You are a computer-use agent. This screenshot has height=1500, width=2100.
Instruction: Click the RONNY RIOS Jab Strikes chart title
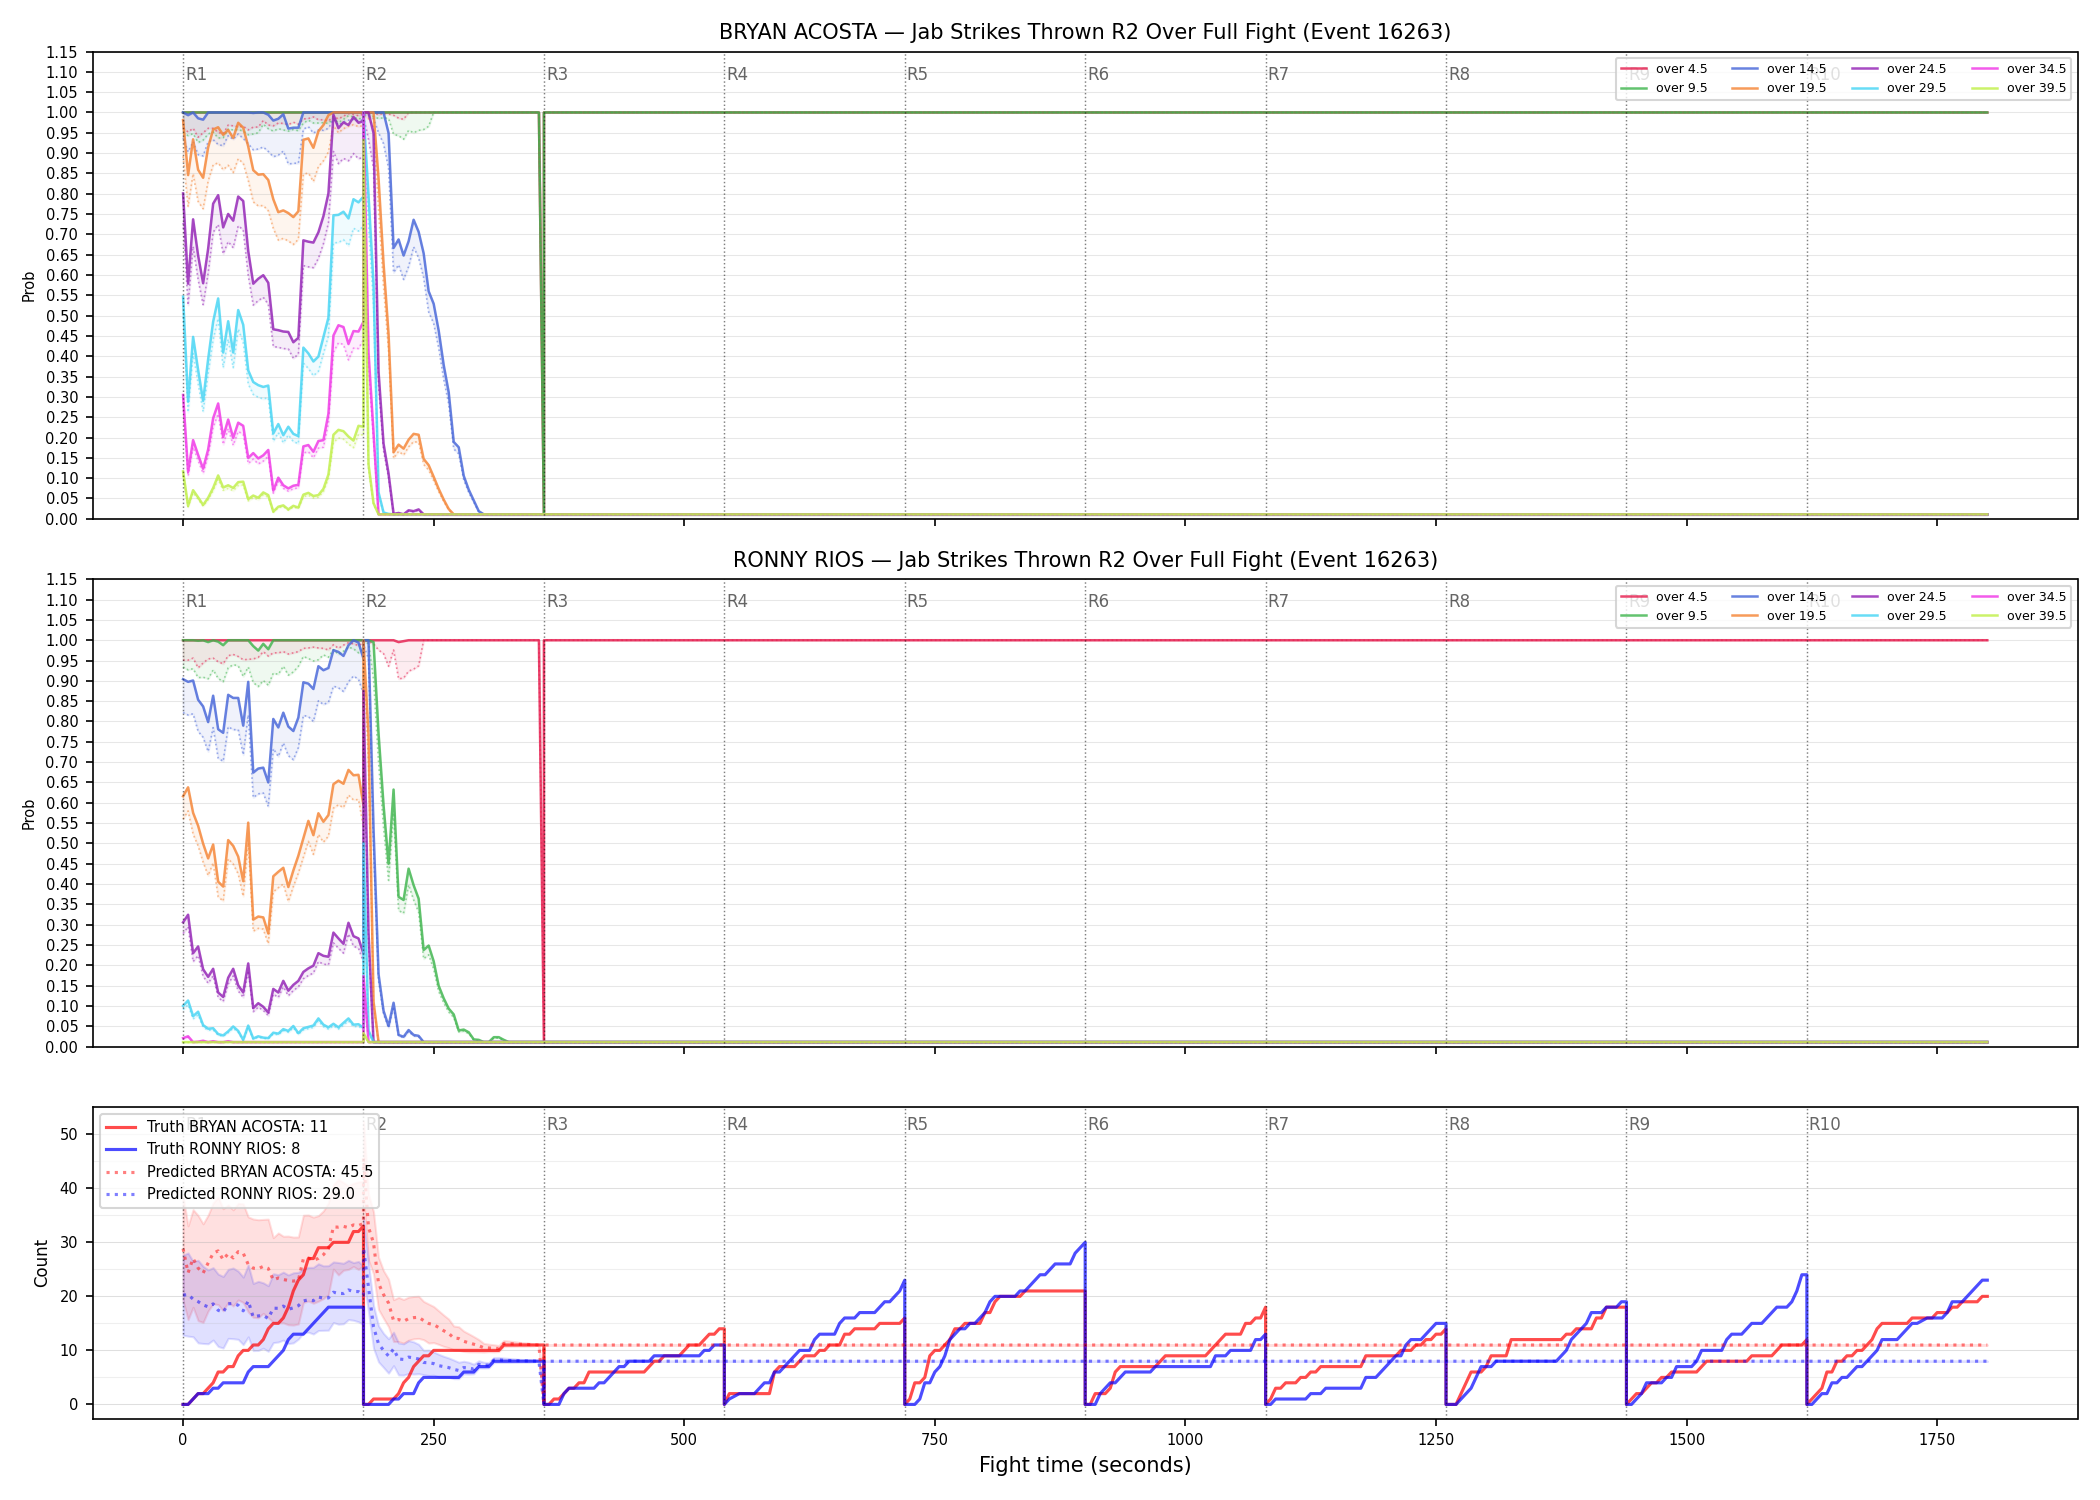click(1085, 560)
